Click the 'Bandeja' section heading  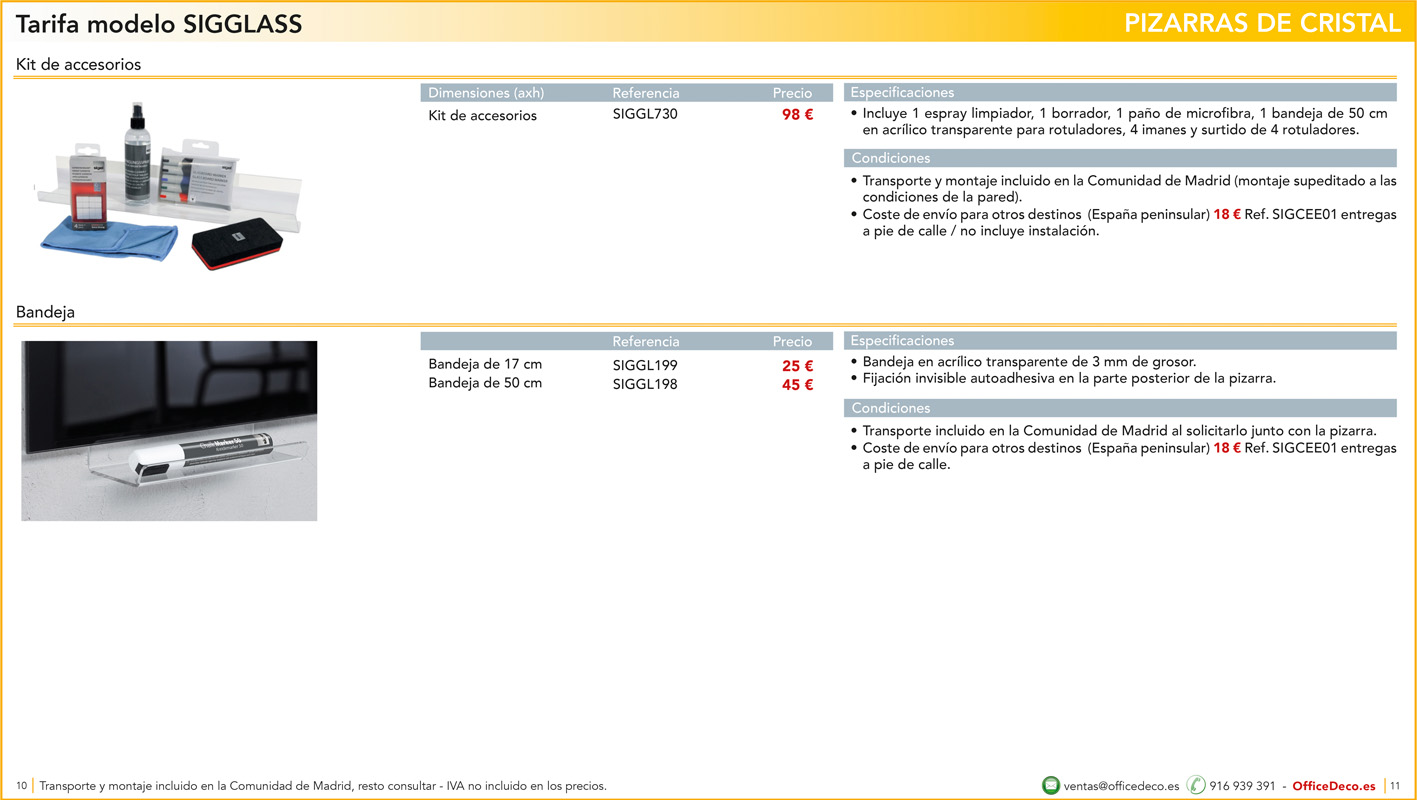[x=45, y=312]
